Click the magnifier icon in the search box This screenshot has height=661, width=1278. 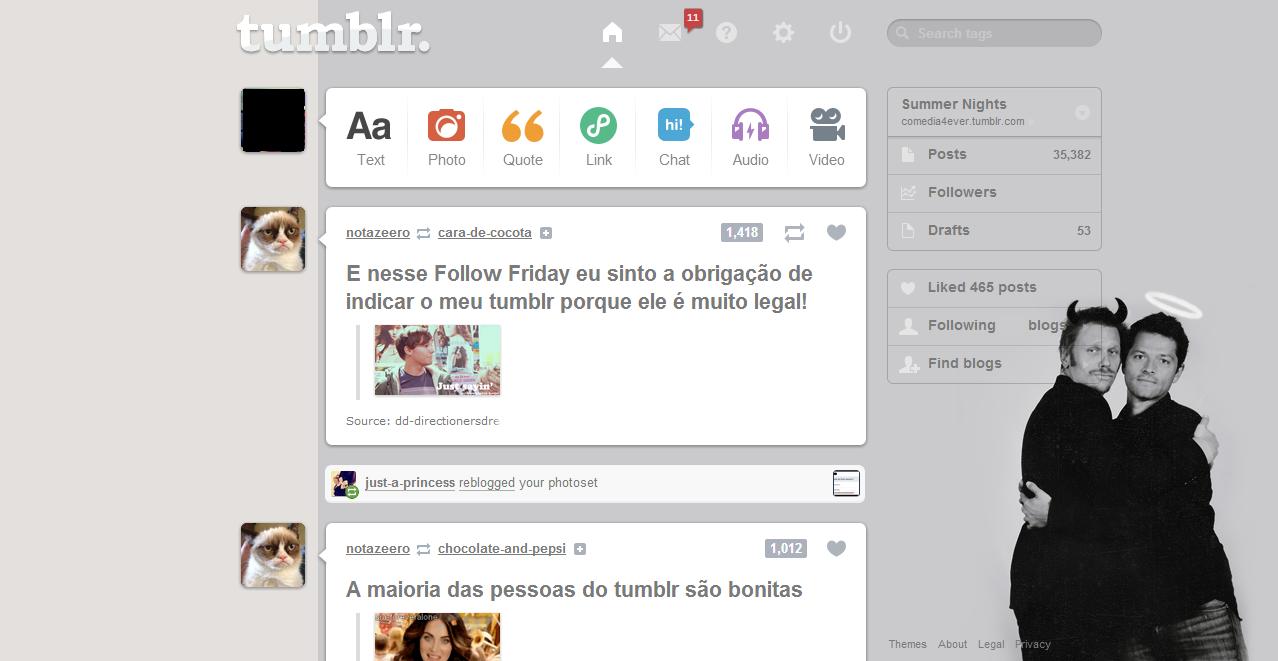(903, 33)
